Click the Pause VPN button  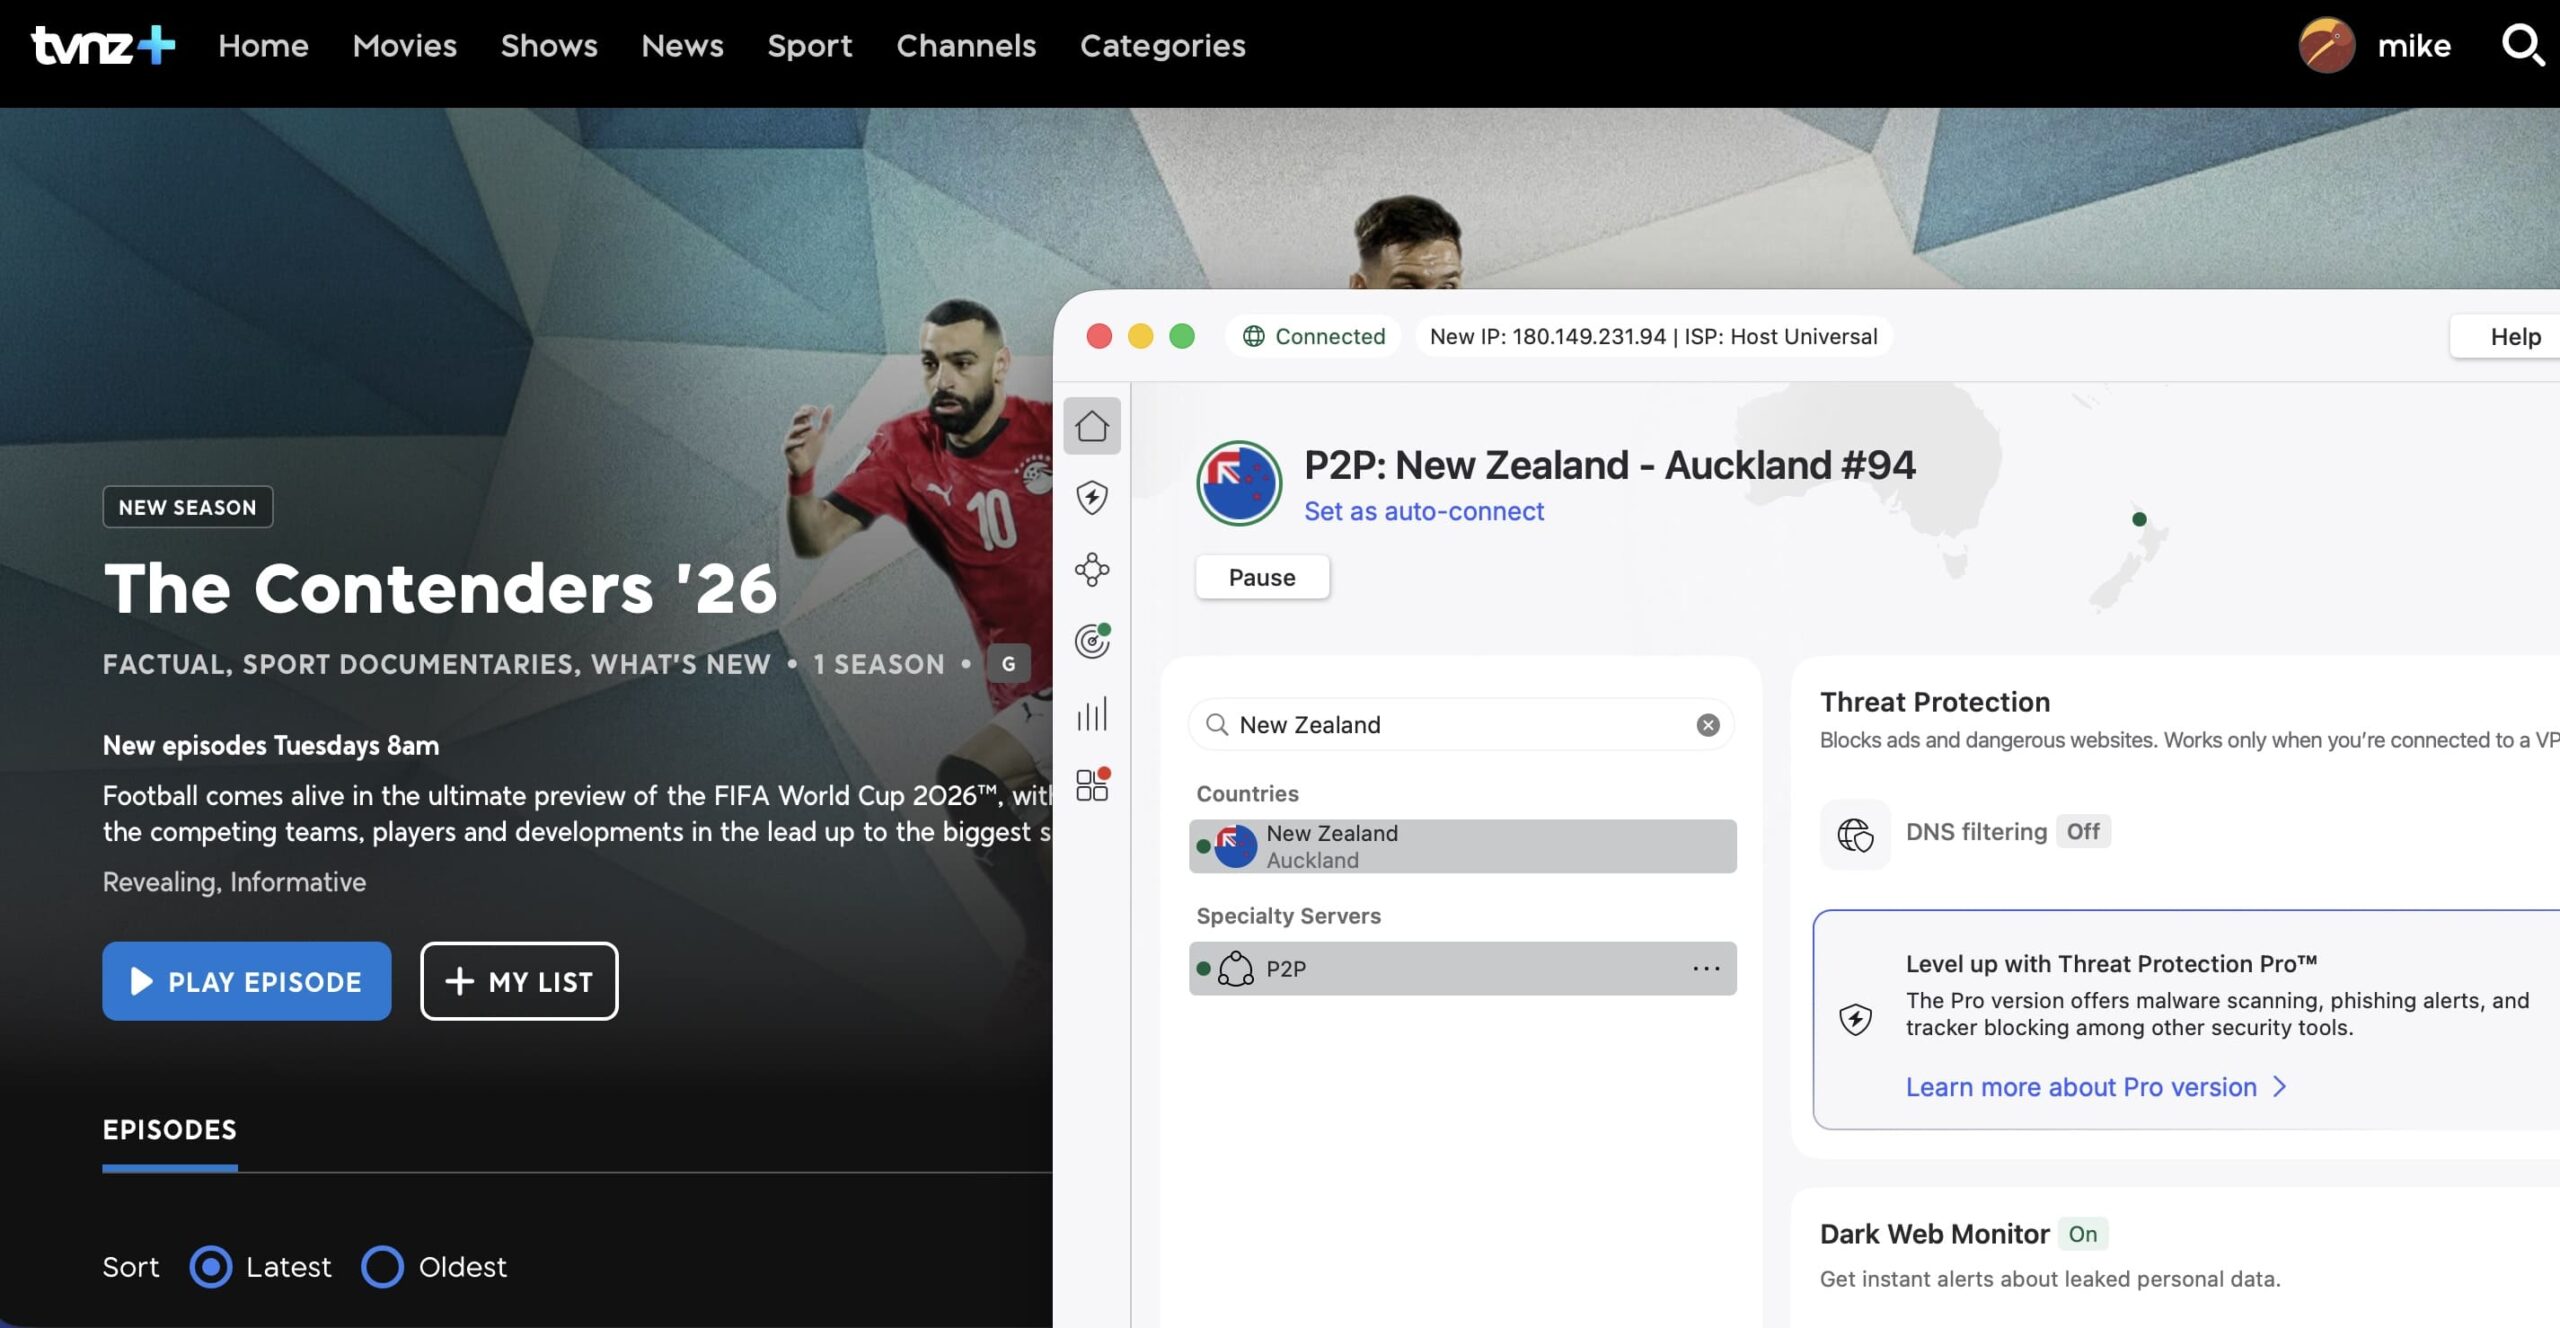[x=1262, y=577]
